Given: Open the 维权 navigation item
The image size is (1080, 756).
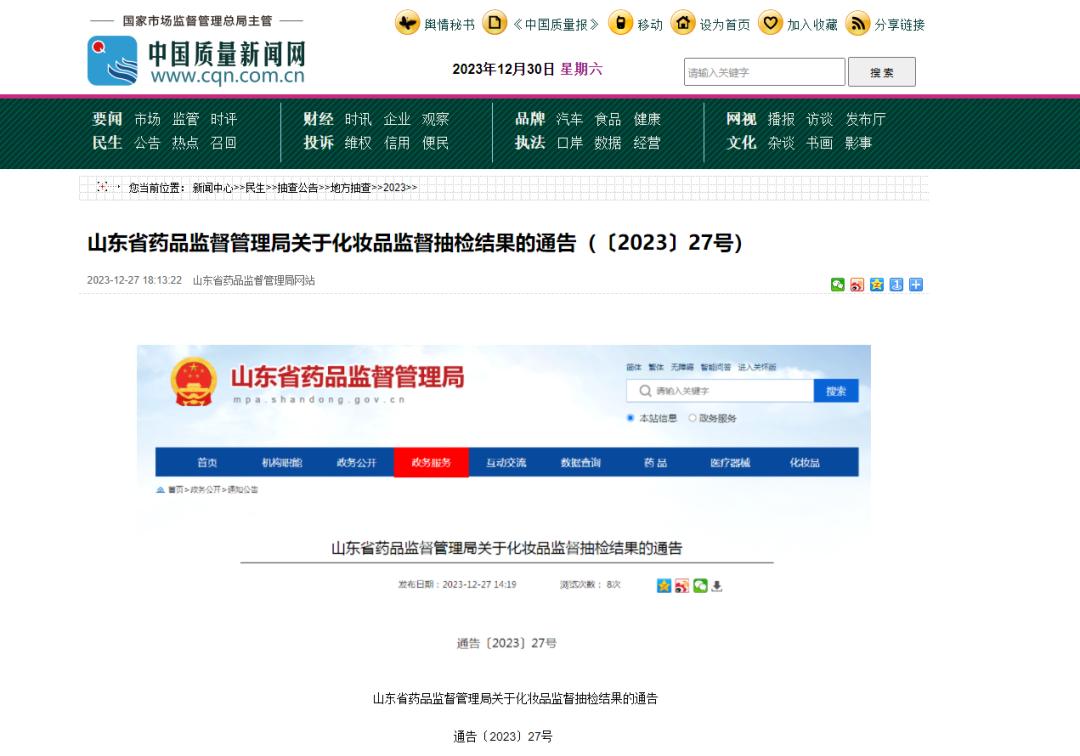Looking at the screenshot, I should point(358,143).
